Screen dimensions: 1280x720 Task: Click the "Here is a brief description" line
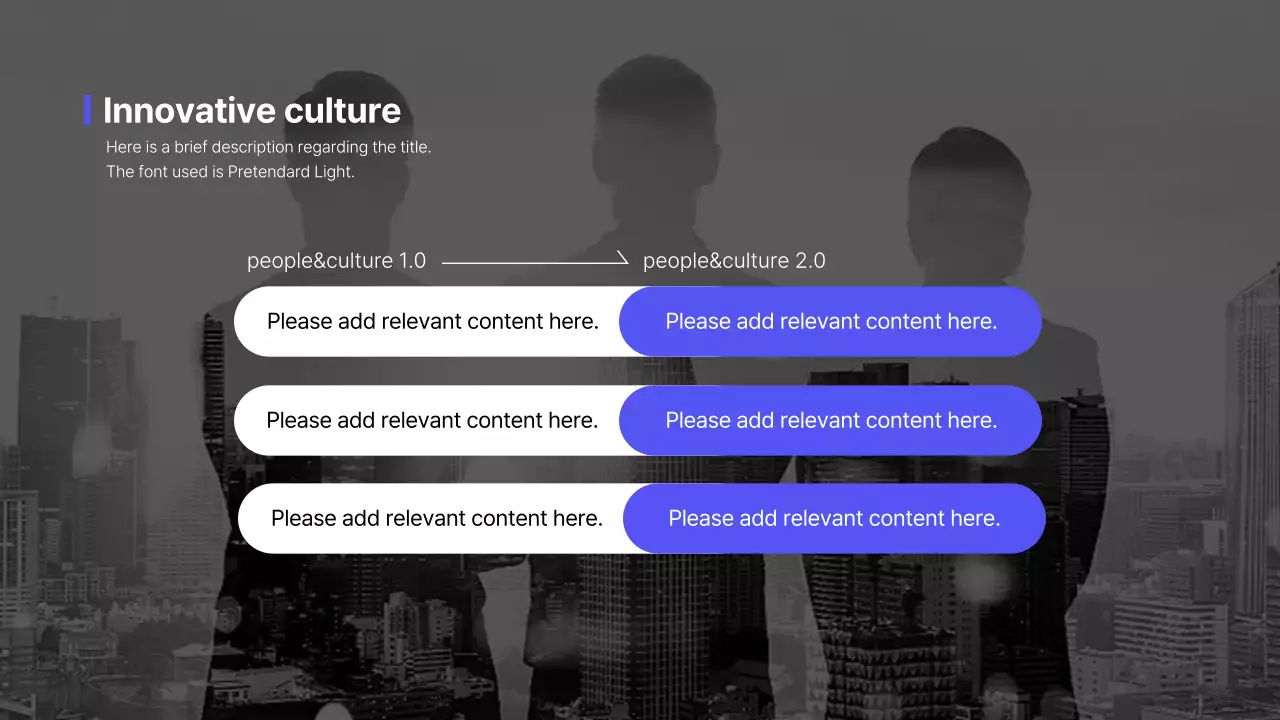click(268, 147)
